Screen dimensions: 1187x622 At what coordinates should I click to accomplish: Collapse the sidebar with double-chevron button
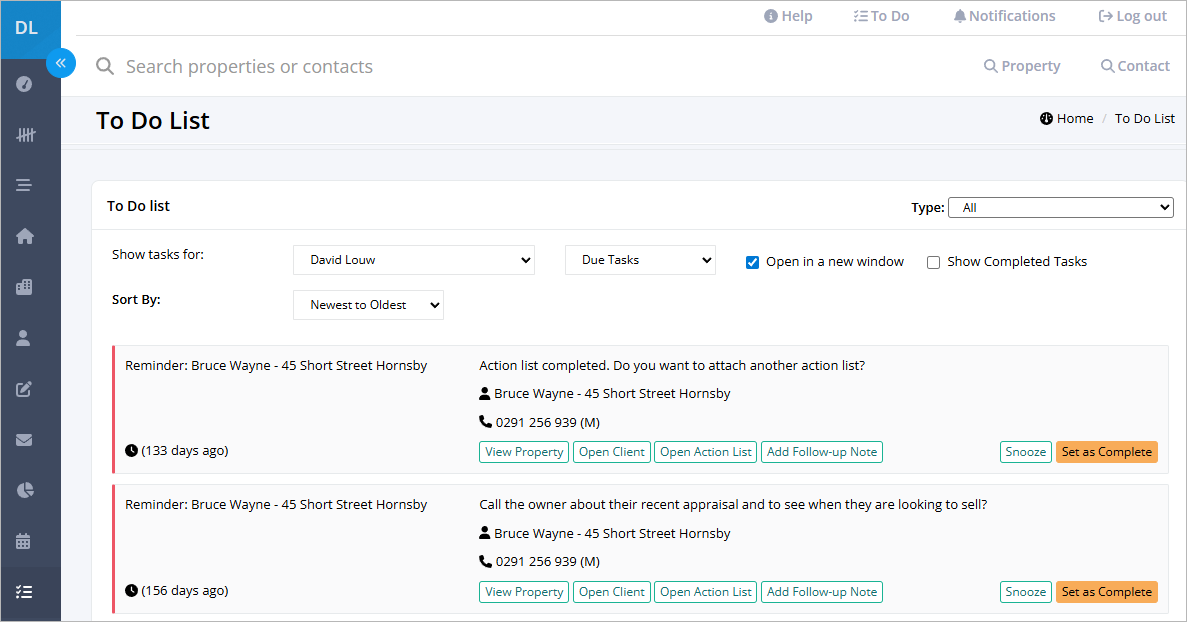click(x=61, y=63)
